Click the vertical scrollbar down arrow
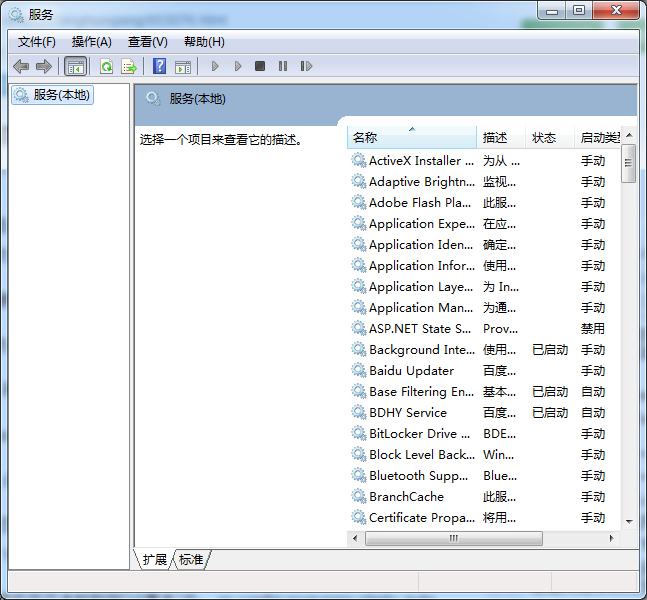This screenshot has height=600, width=647. pos(629,521)
